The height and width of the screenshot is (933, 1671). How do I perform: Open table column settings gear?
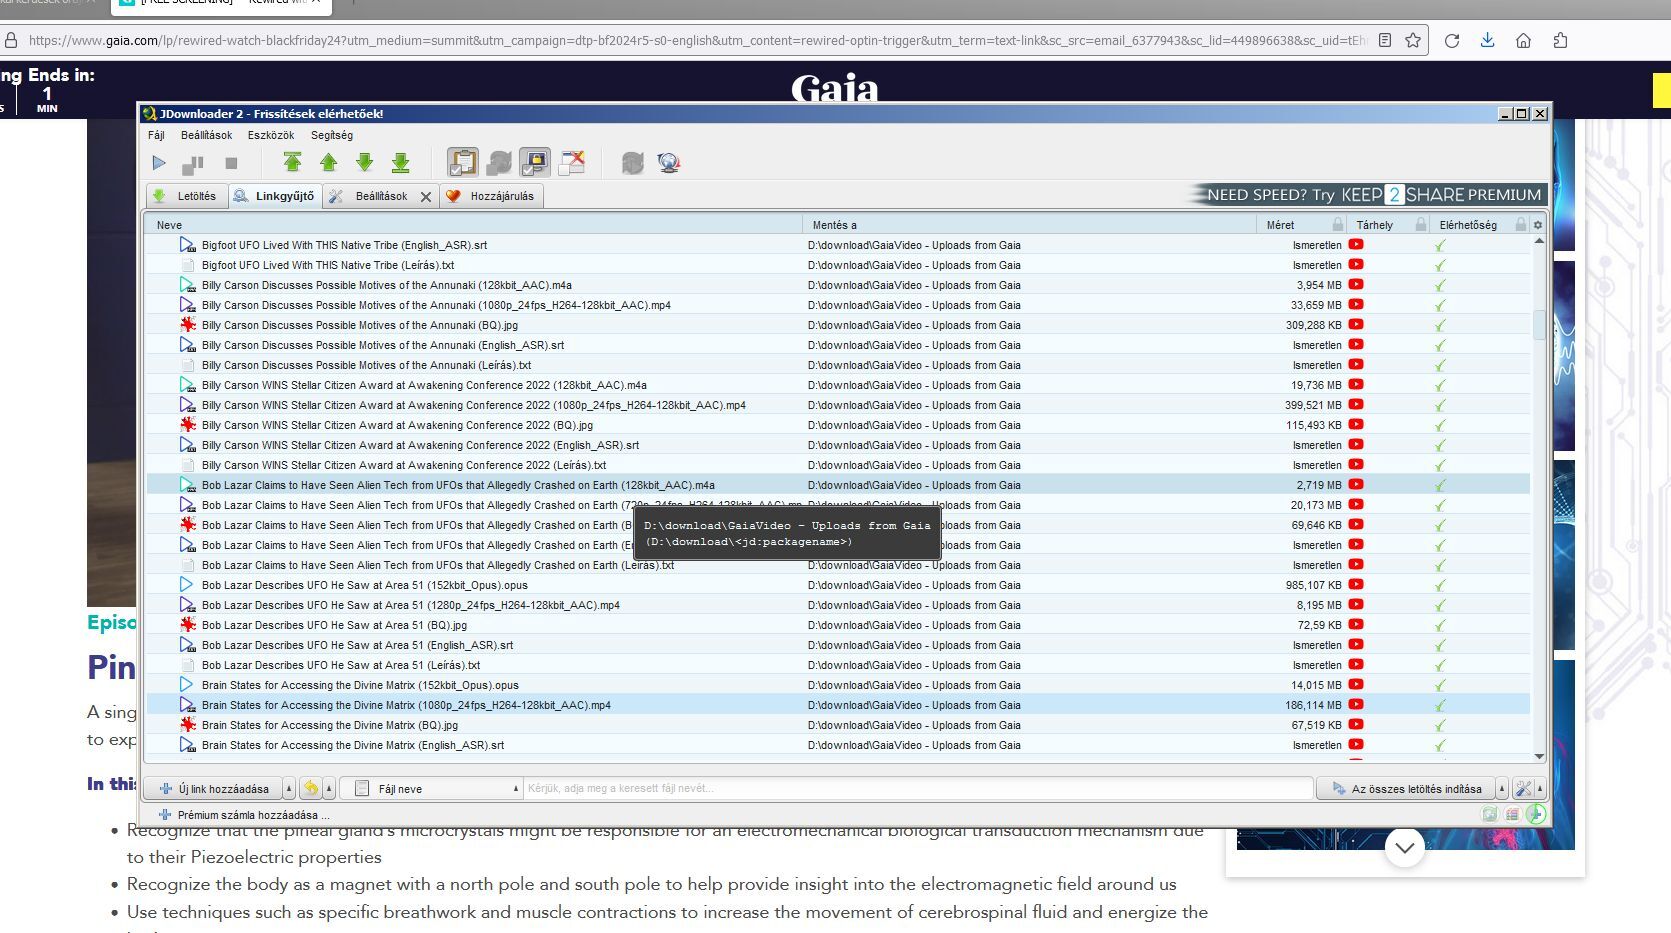(x=1538, y=225)
